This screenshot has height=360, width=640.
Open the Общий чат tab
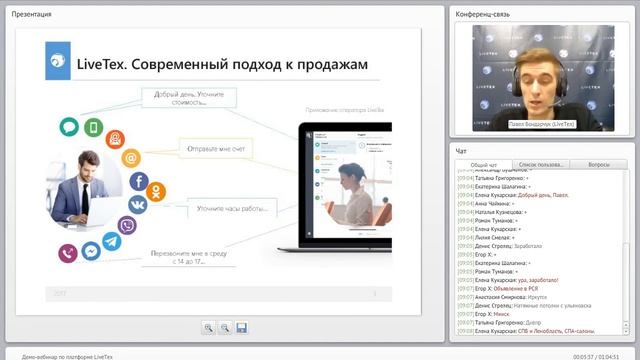(x=484, y=165)
